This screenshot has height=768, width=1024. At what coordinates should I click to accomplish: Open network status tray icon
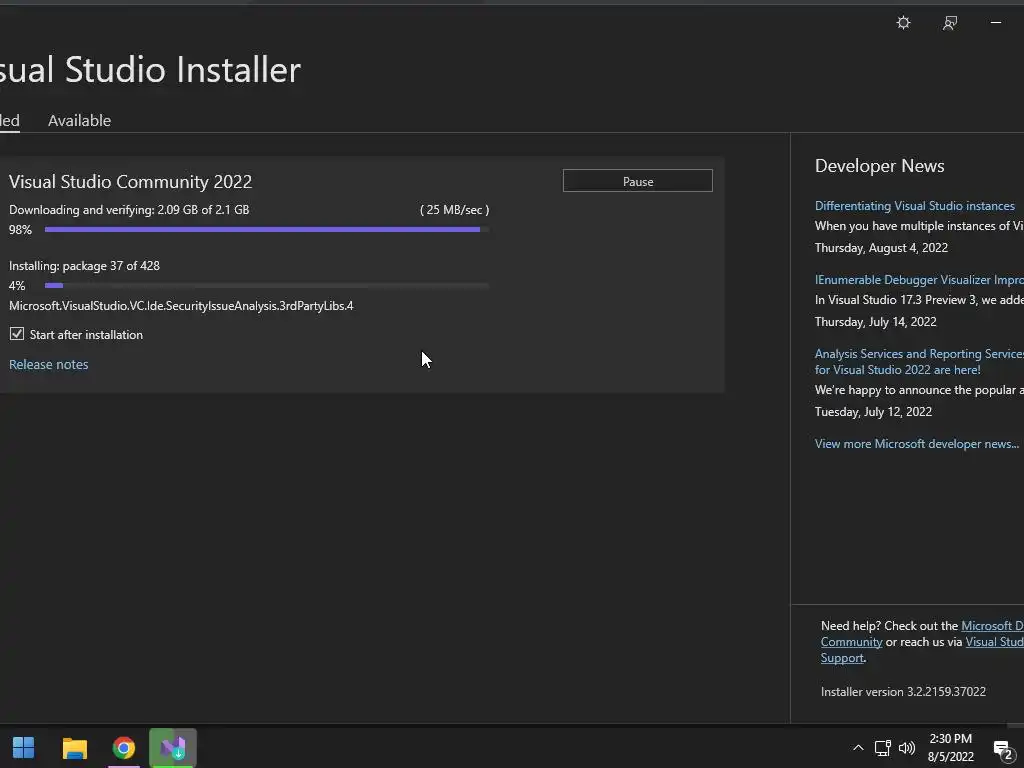883,748
